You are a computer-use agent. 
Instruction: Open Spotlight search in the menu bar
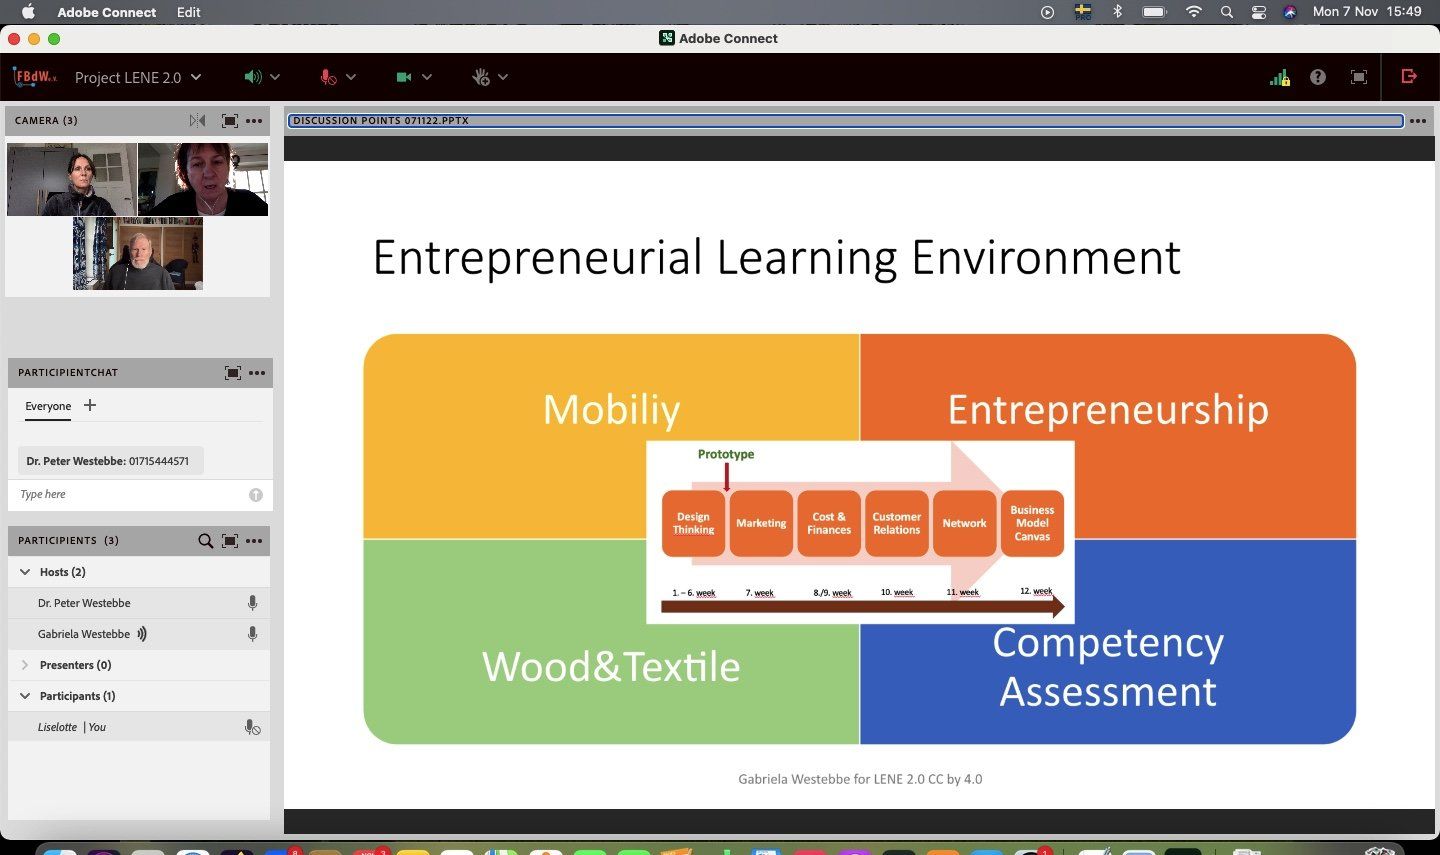(x=1227, y=12)
